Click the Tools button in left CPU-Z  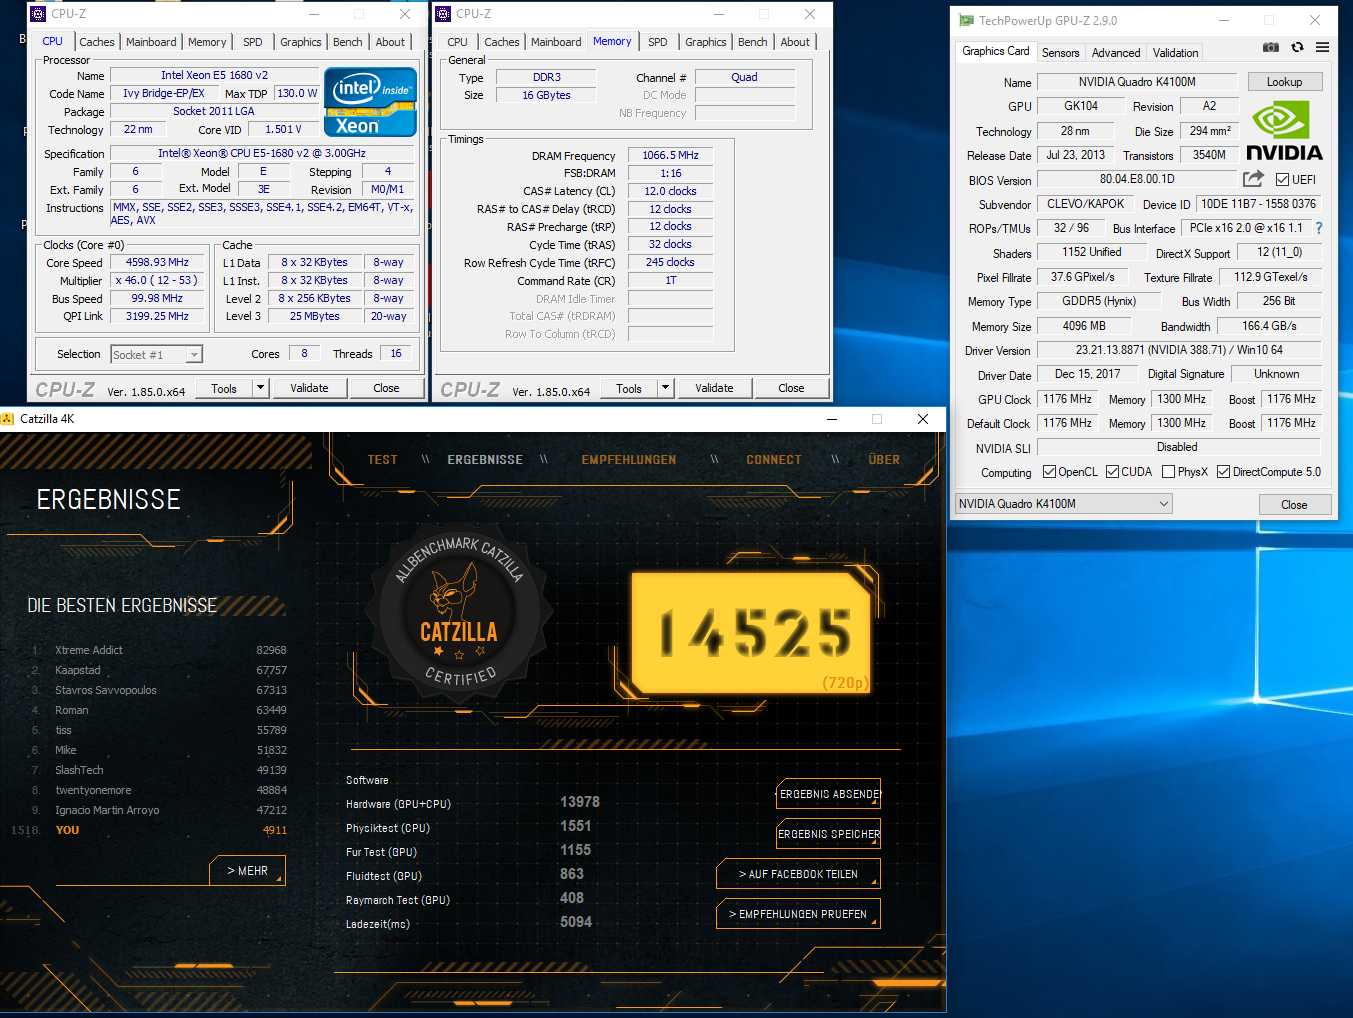[224, 388]
